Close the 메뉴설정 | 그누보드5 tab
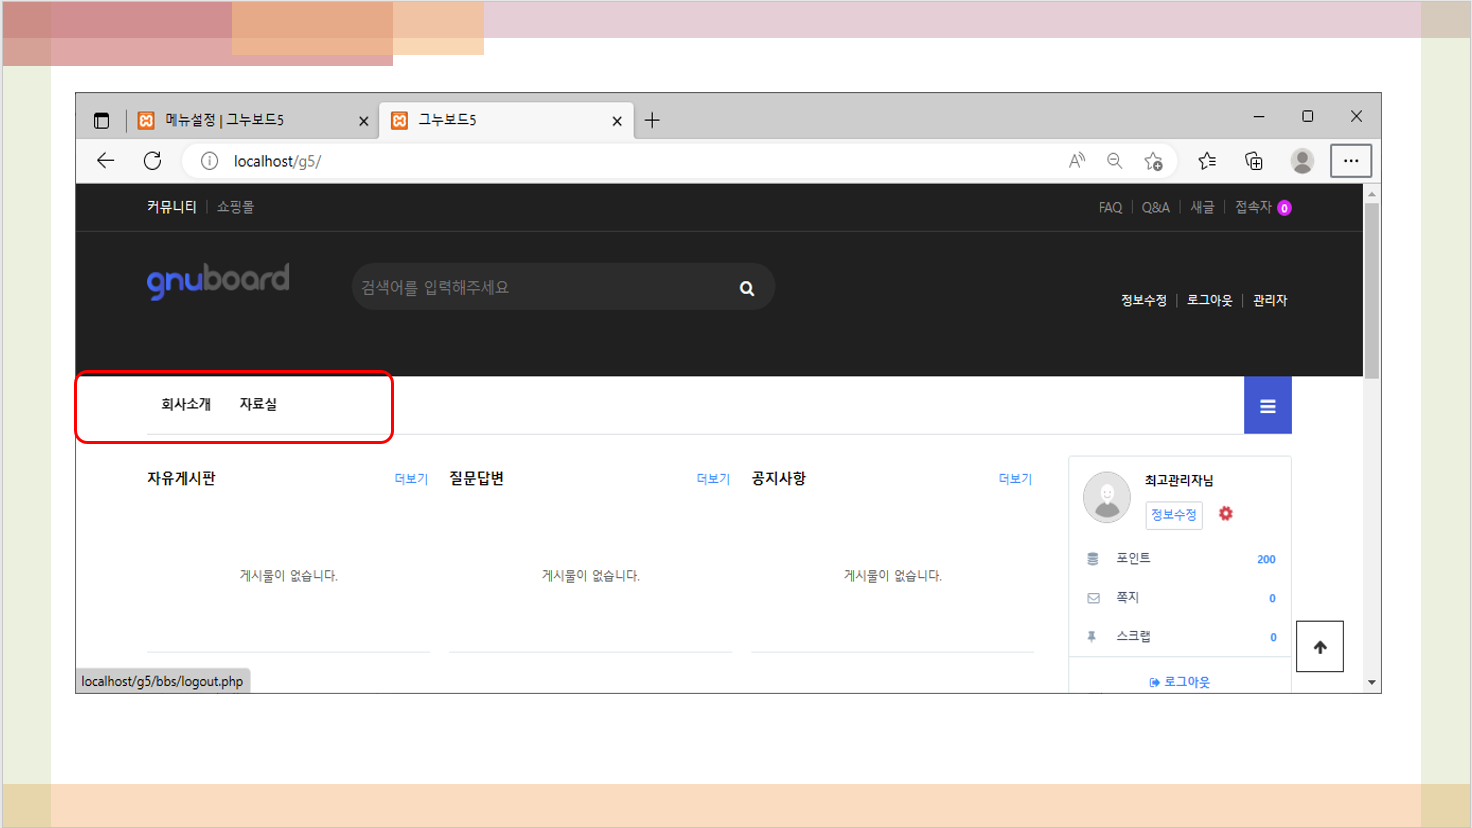 coord(363,121)
